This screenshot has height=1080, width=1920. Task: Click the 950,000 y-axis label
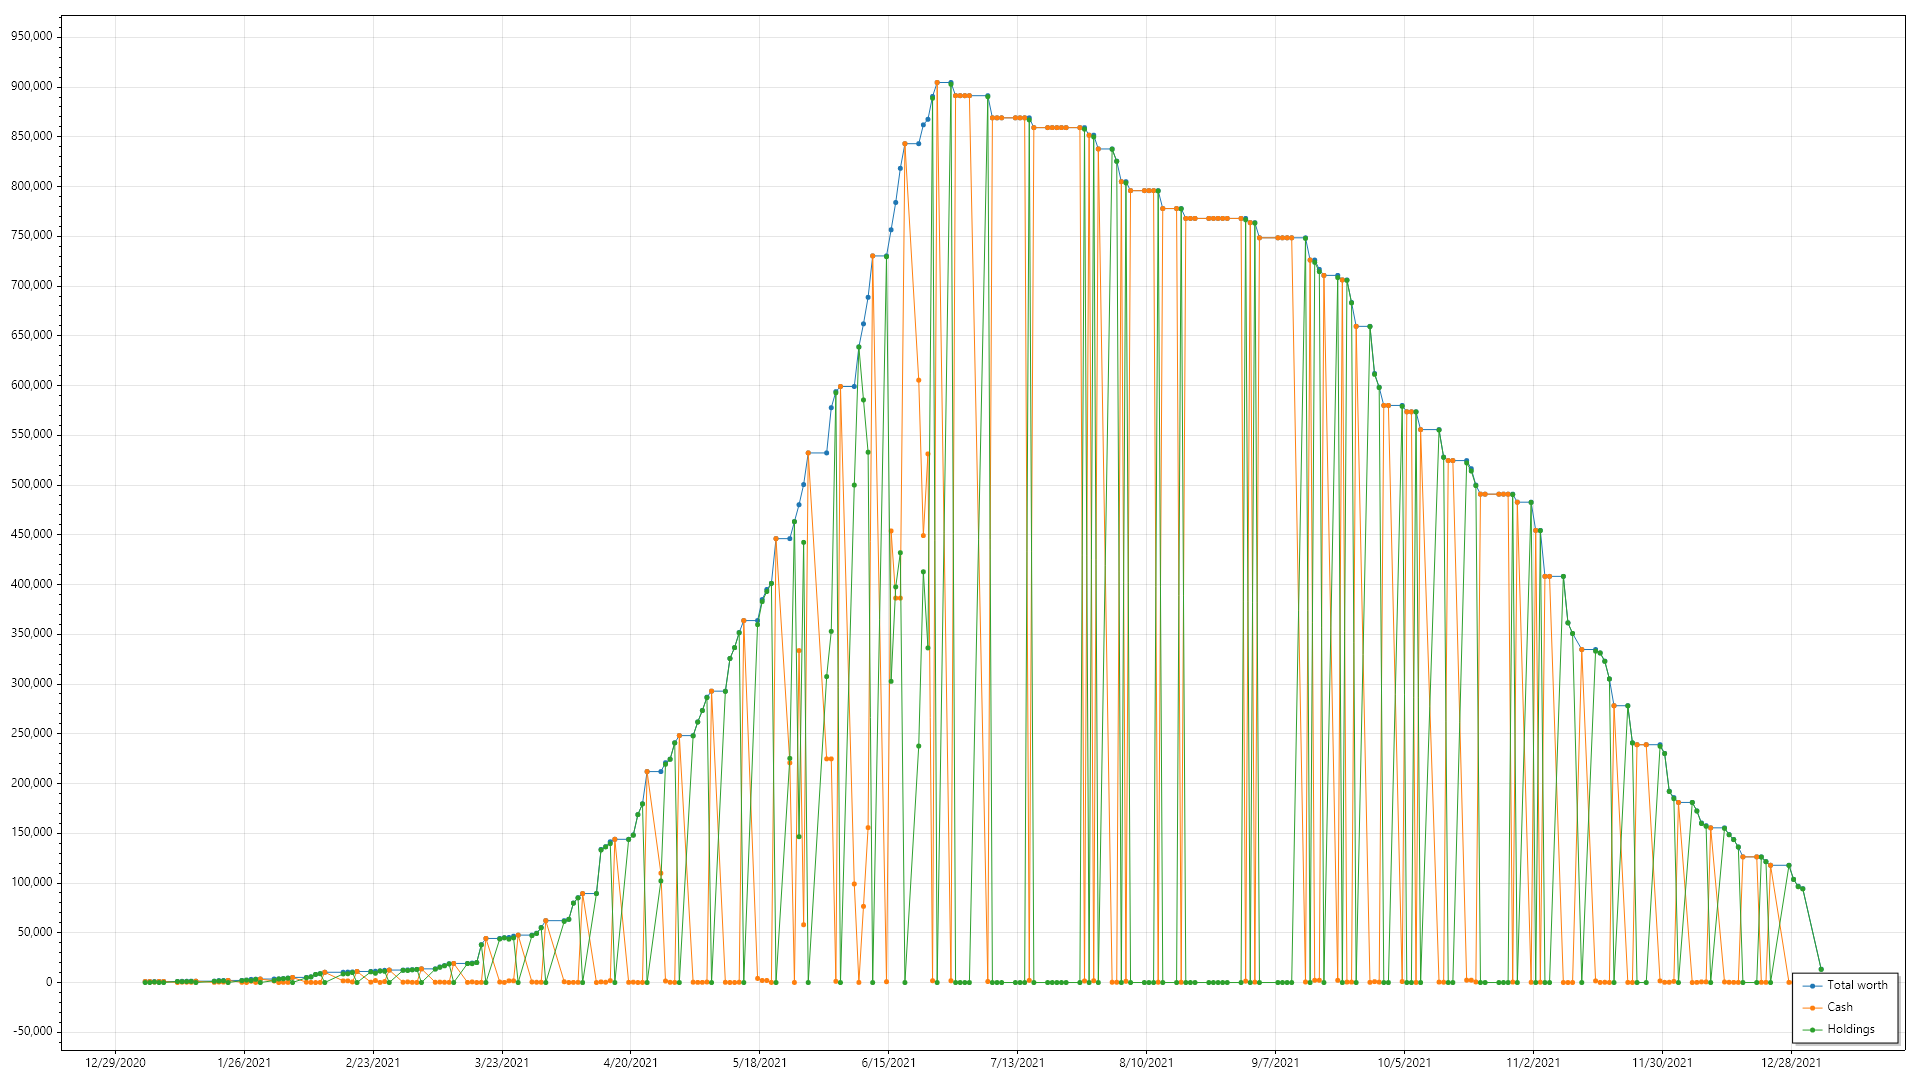pos(31,37)
